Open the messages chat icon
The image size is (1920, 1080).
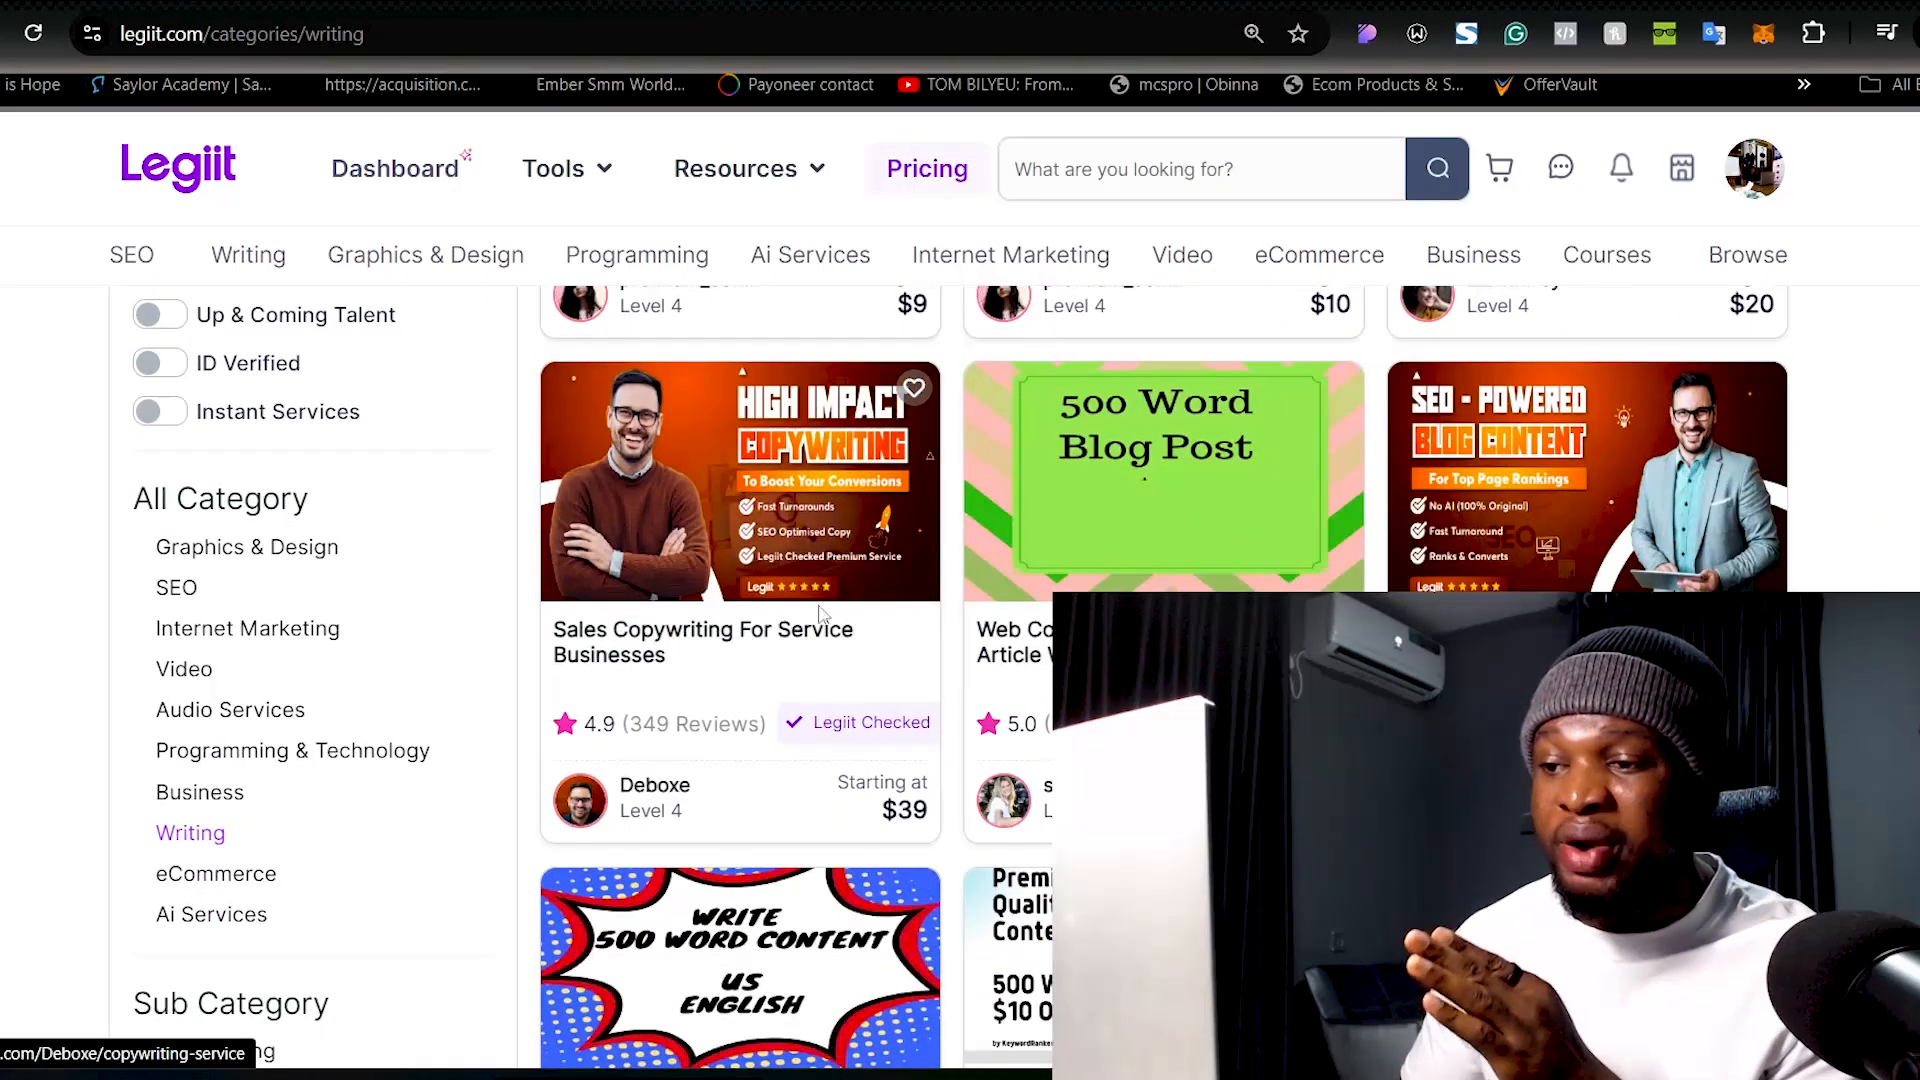(x=1560, y=168)
